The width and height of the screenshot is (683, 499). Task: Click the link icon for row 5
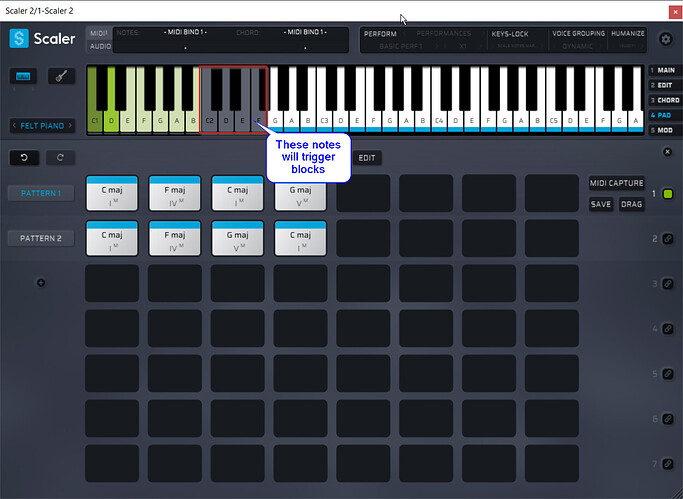click(668, 374)
